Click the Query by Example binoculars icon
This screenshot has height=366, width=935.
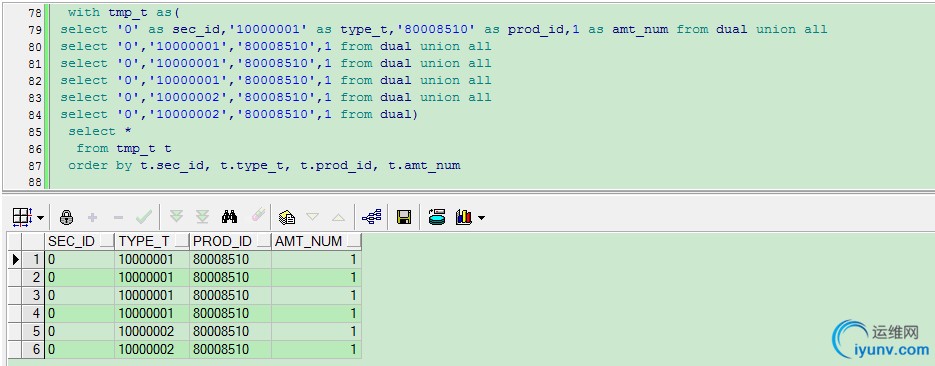click(x=230, y=217)
